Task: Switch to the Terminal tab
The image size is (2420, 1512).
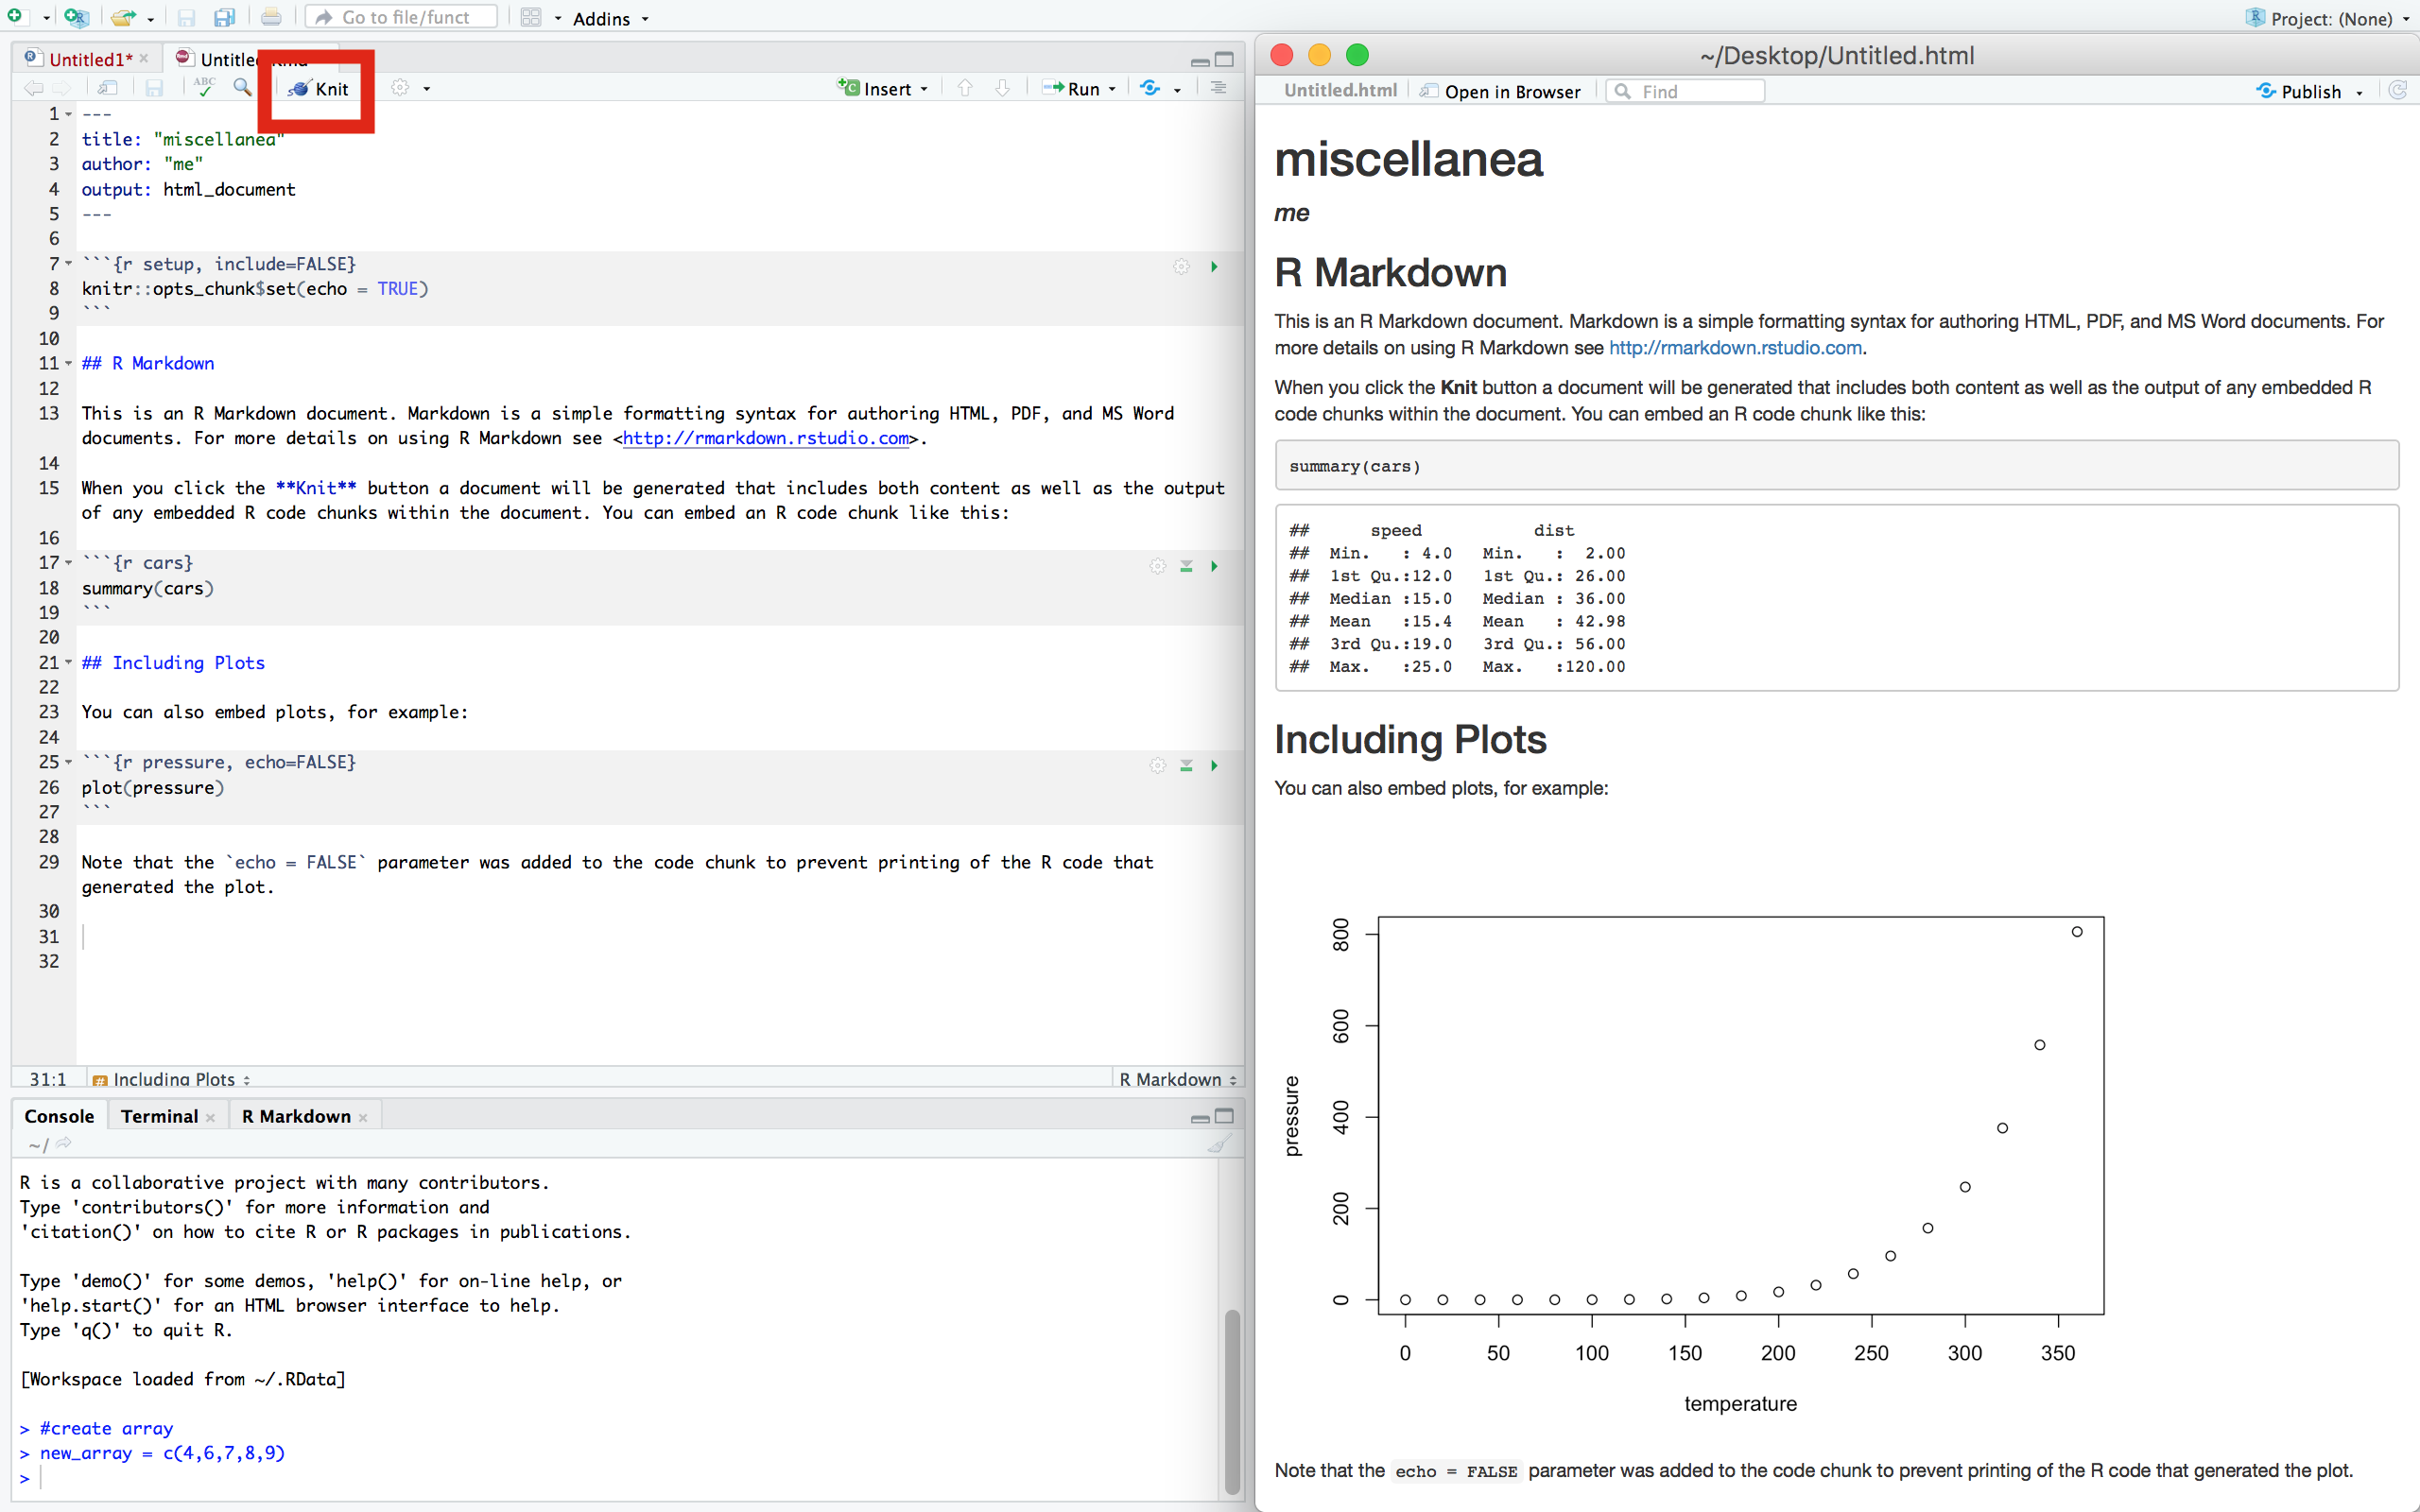Action: (x=159, y=1116)
